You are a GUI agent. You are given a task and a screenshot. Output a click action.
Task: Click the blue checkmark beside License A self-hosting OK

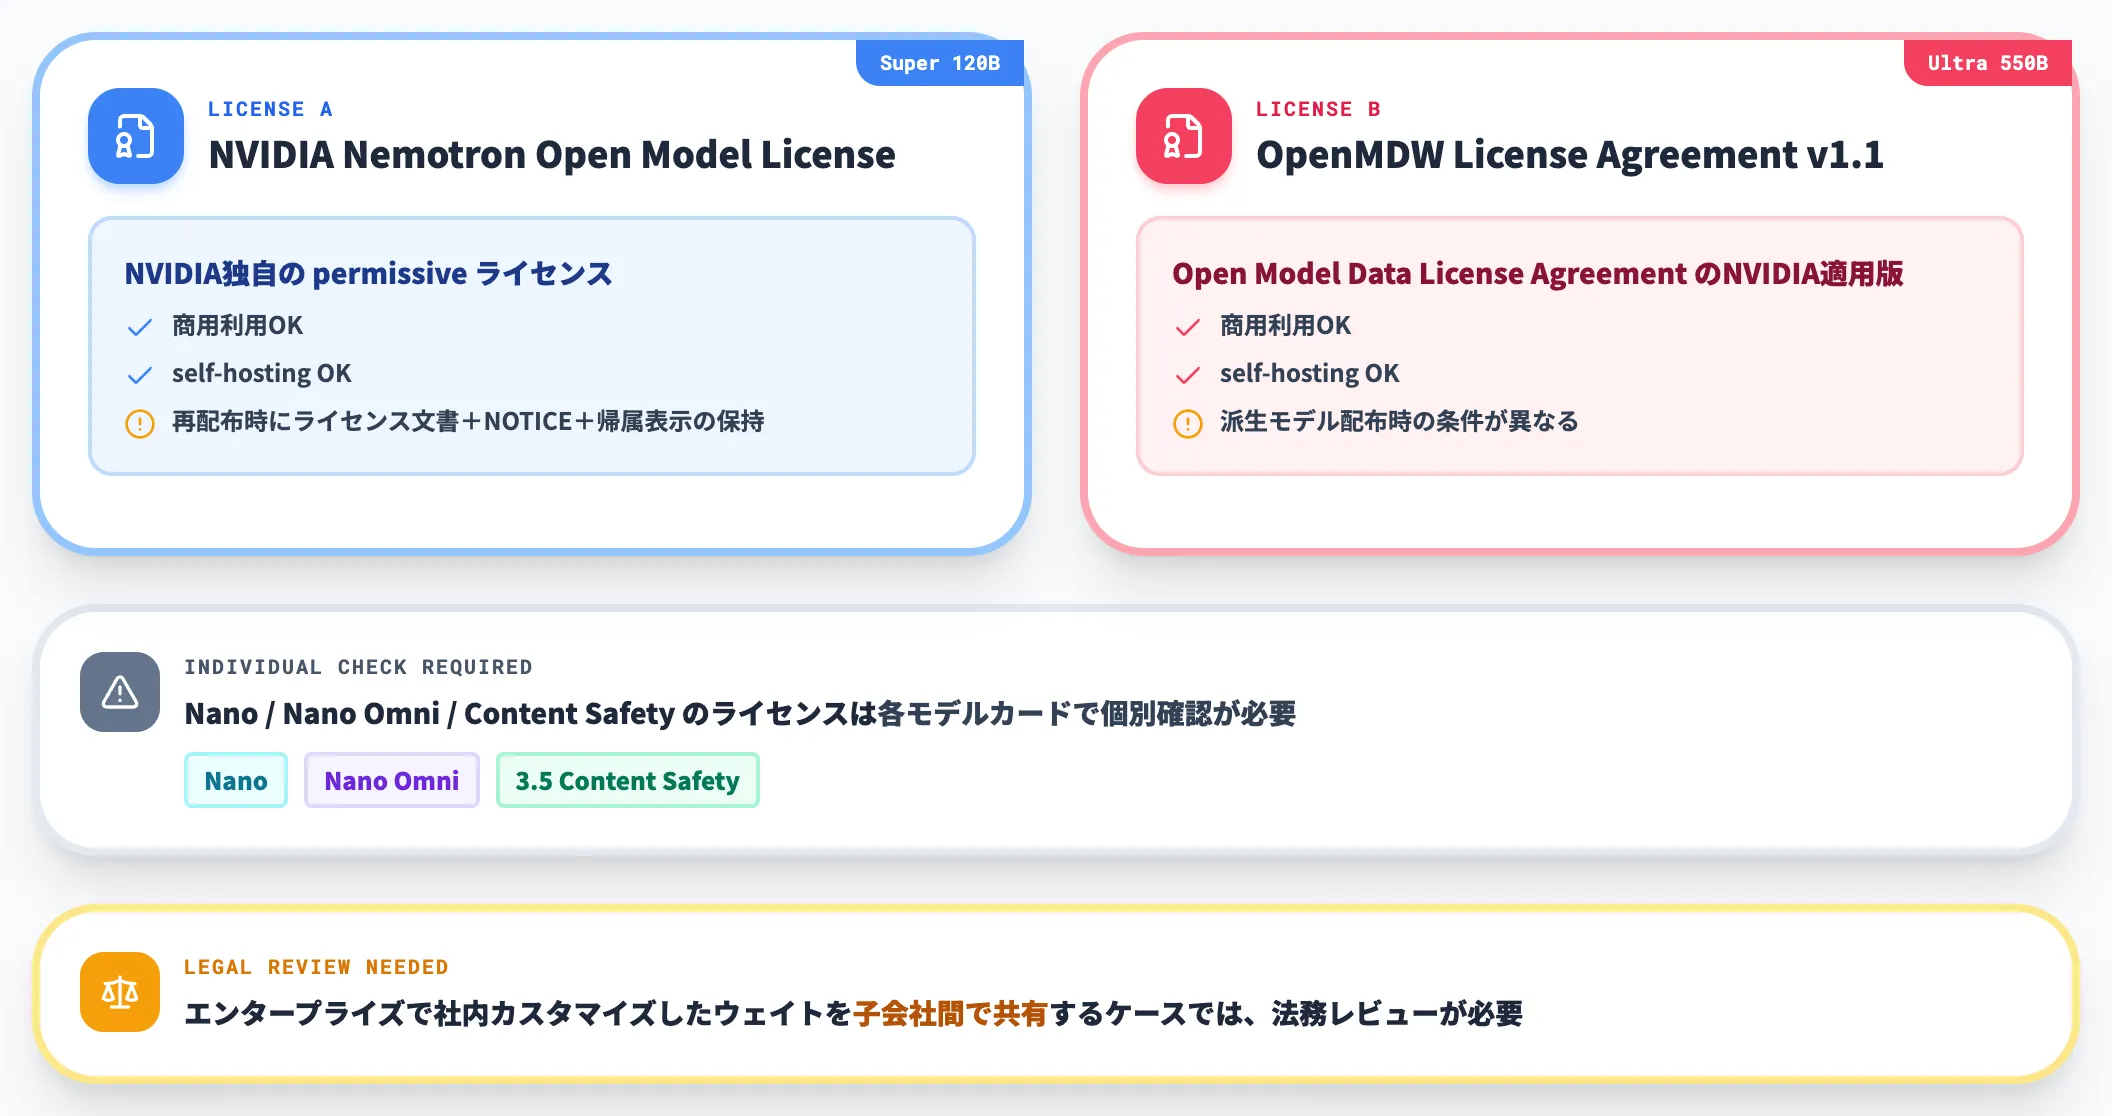point(140,375)
